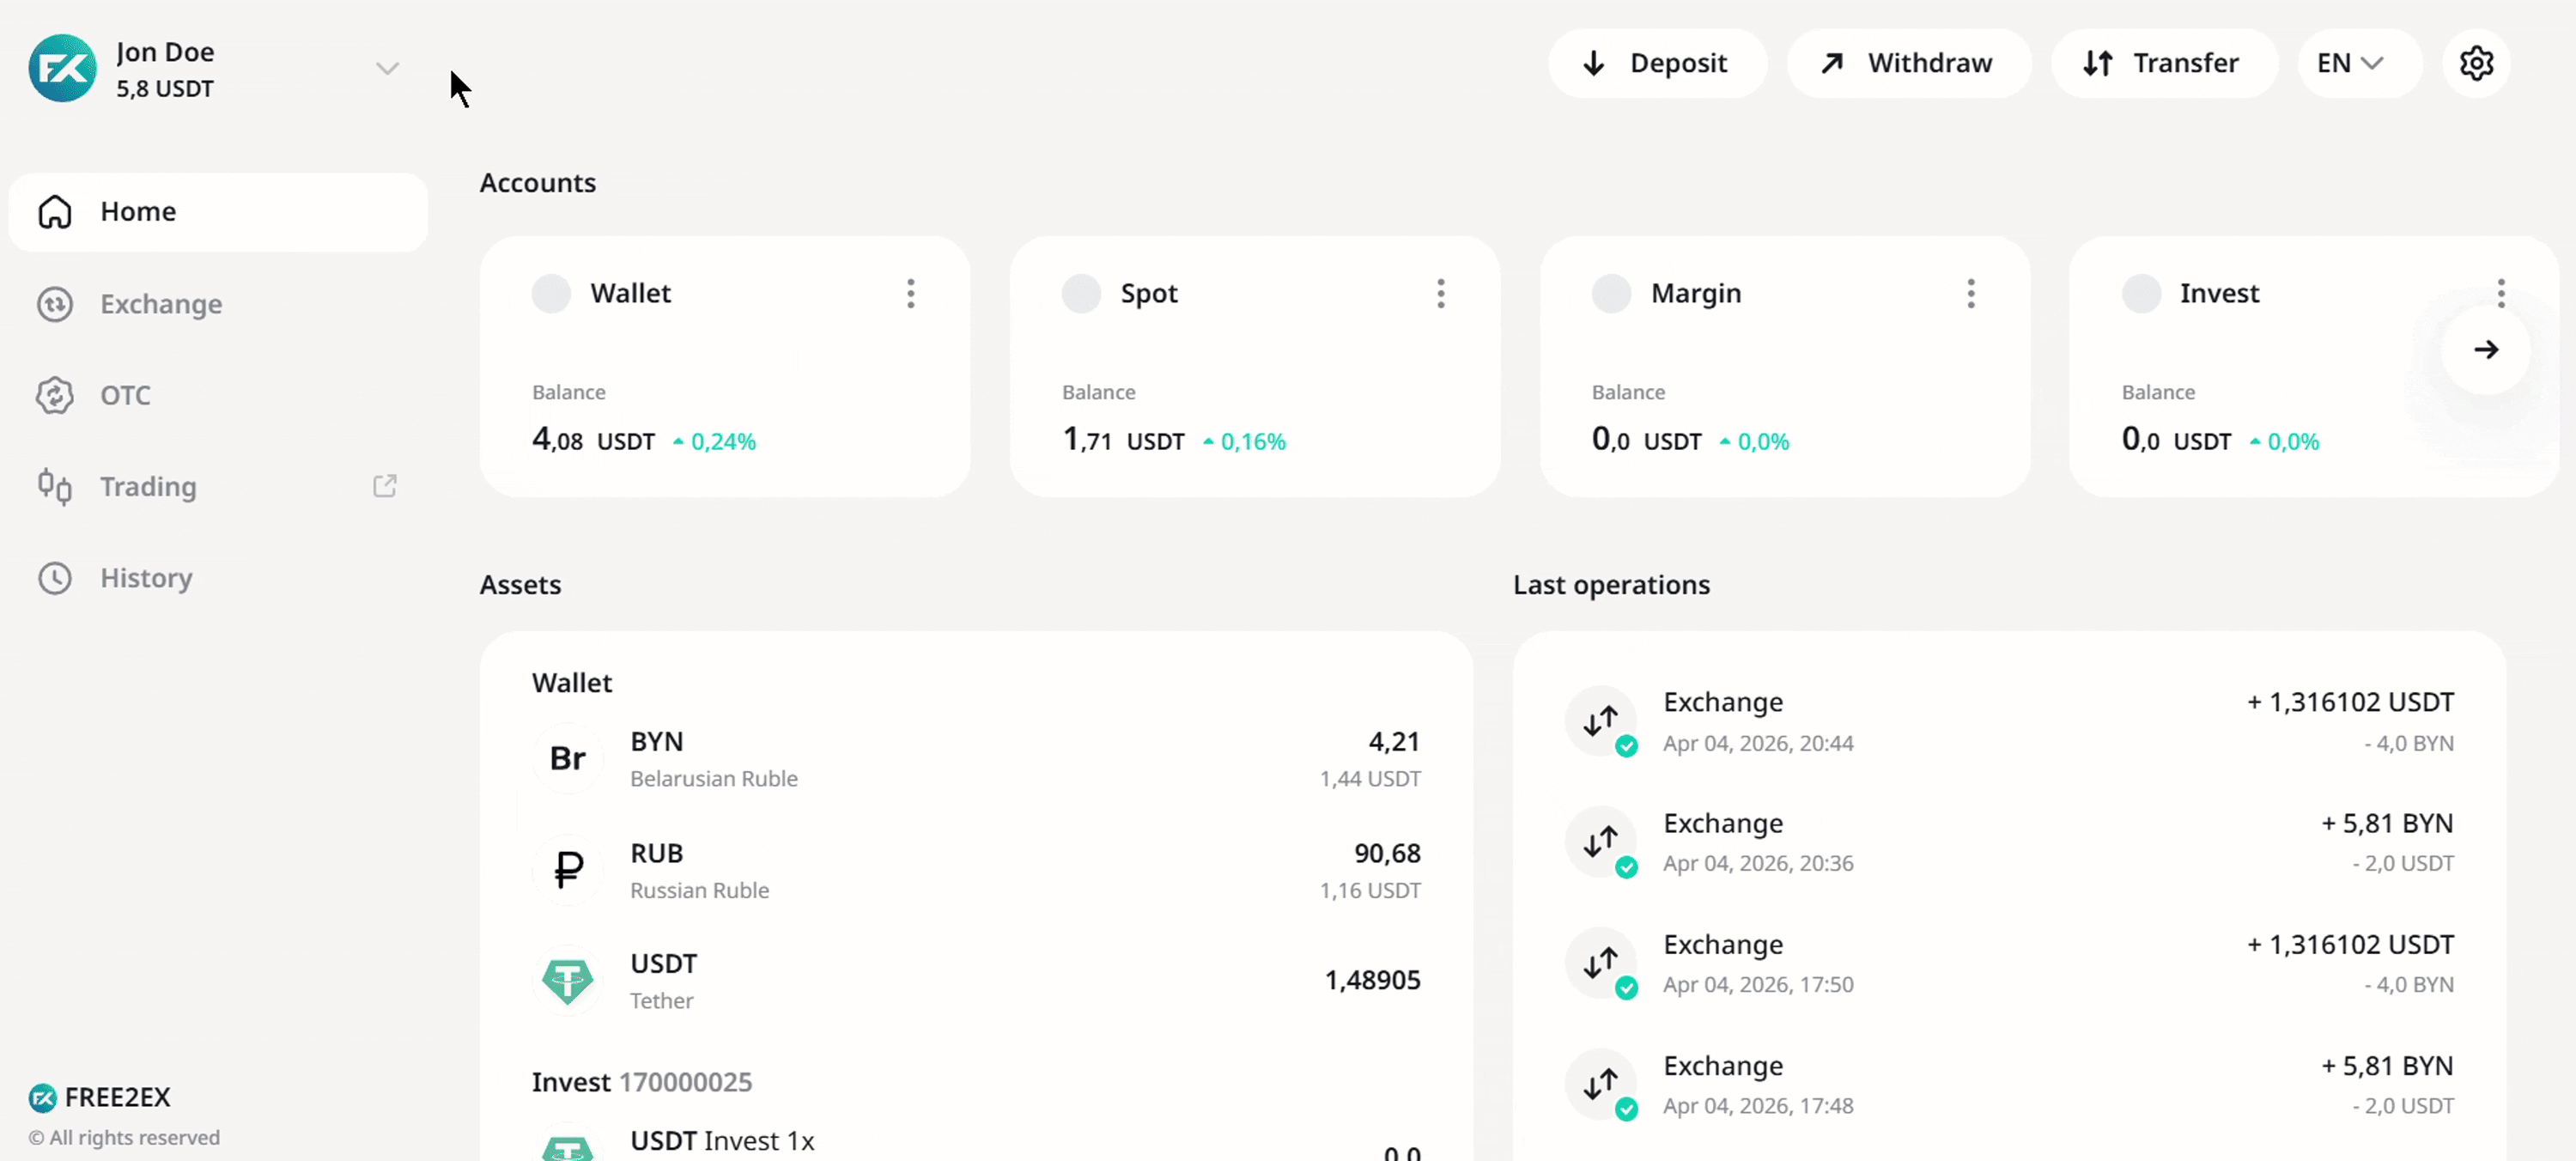
Task: Open Wallet card three-dot menu
Action: pyautogui.click(x=910, y=294)
